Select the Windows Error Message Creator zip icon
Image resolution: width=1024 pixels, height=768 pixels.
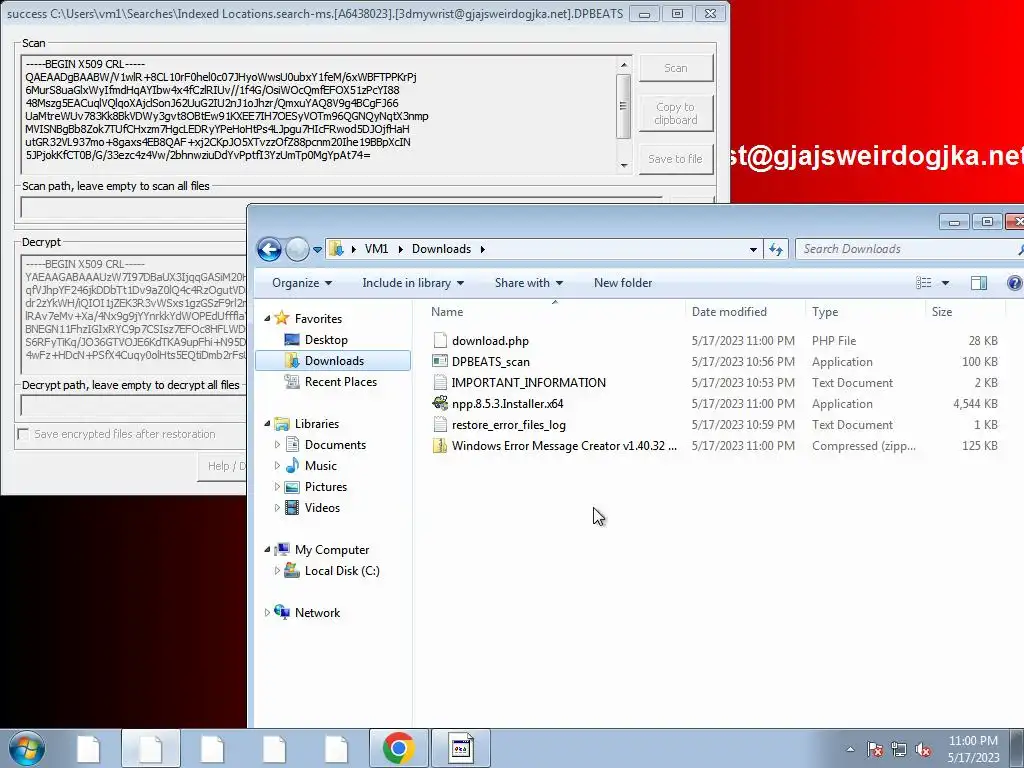(440, 445)
